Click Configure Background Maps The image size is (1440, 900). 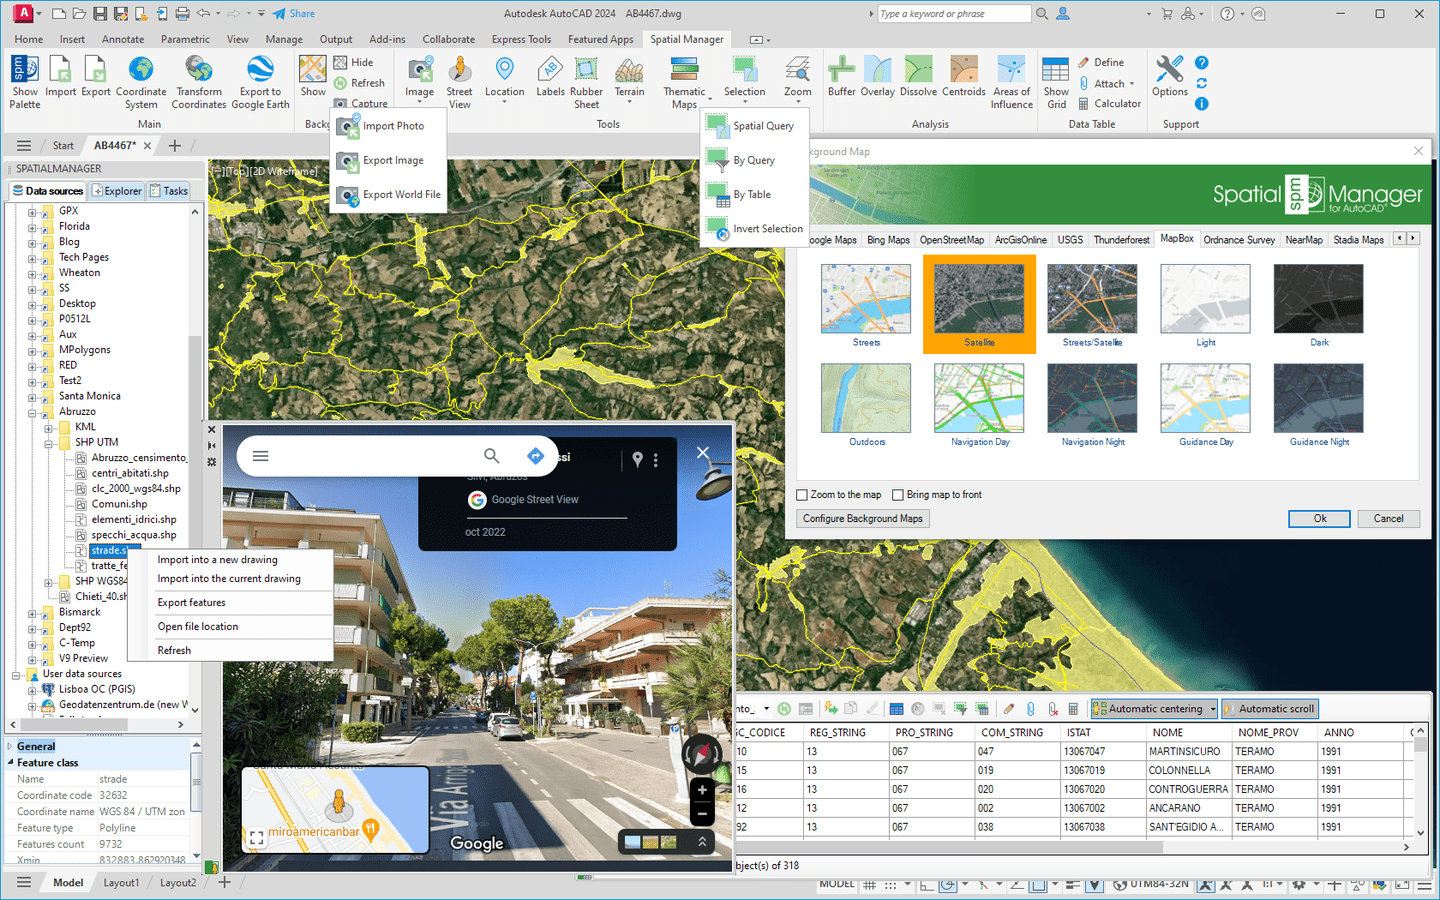point(862,518)
